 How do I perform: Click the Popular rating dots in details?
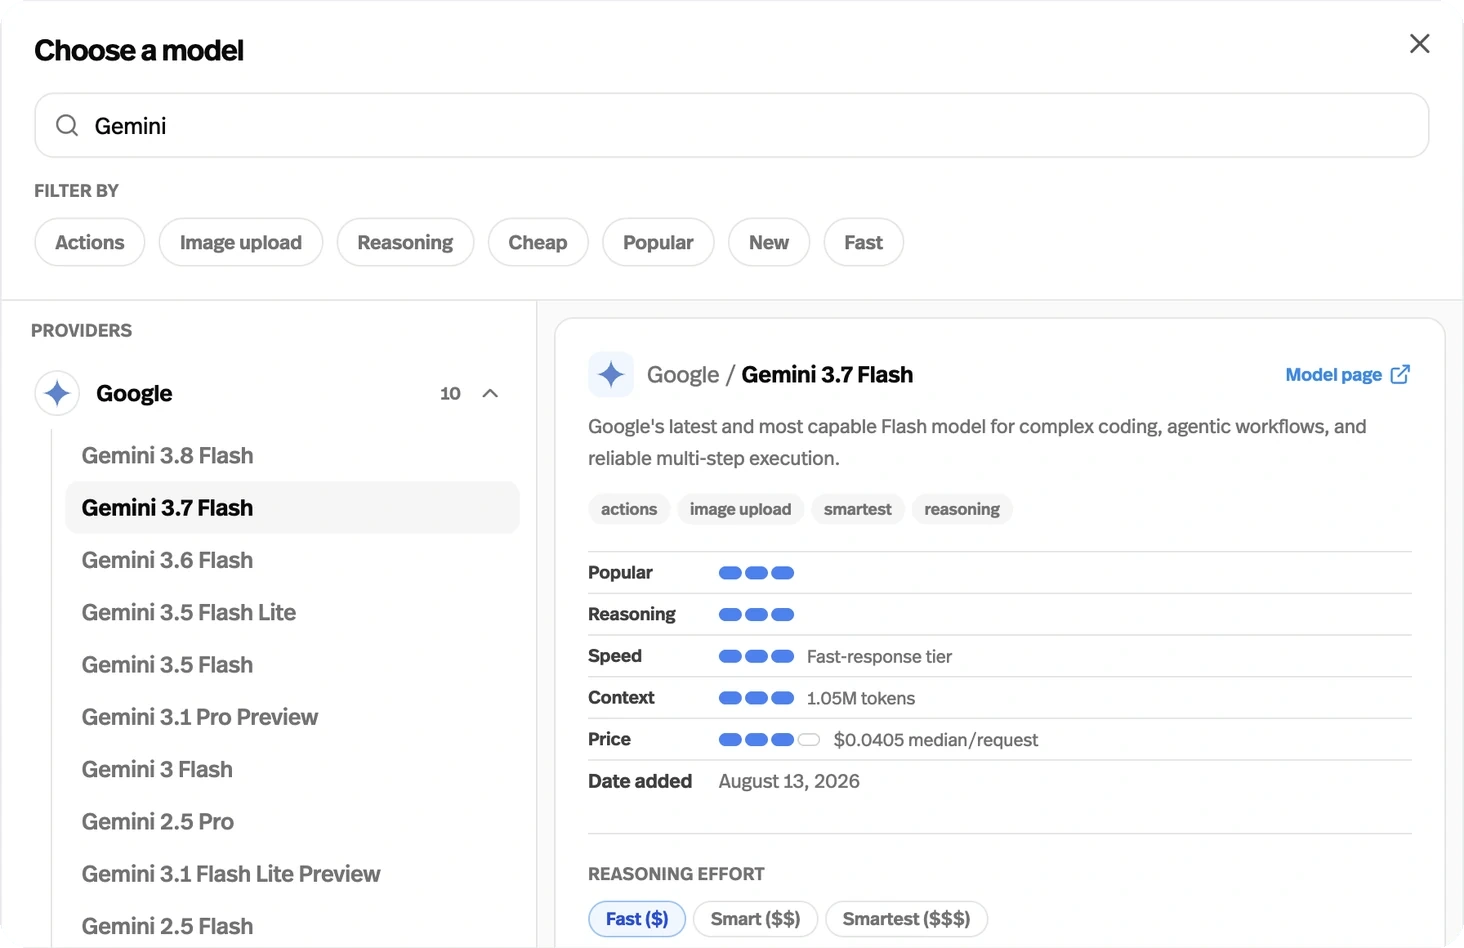tap(756, 573)
